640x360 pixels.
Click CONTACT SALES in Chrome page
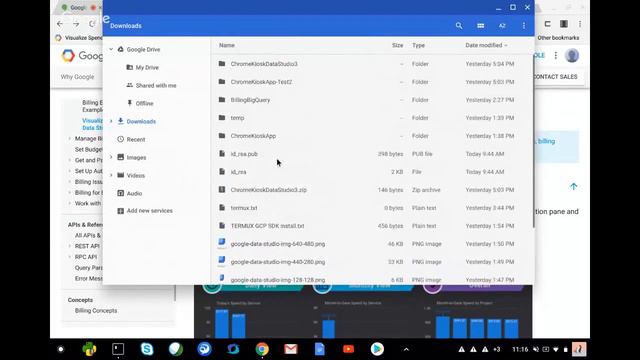pyautogui.click(x=555, y=77)
